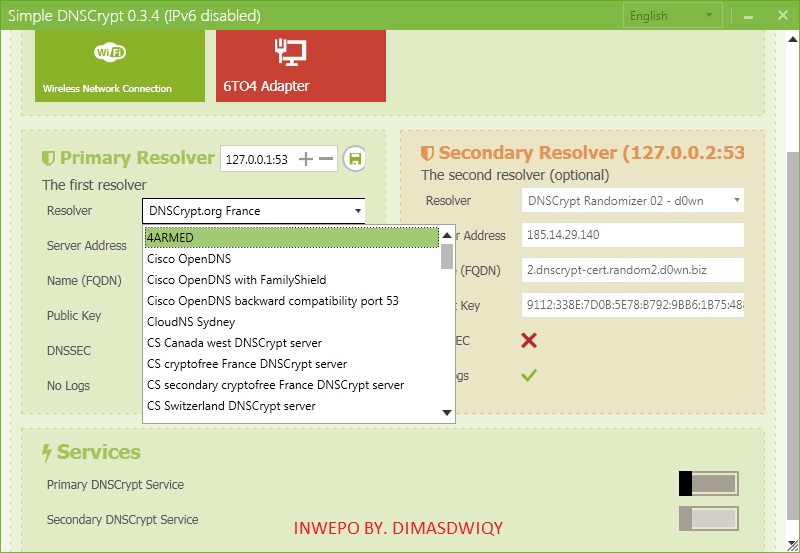Open the secondary resolver DNSCrypt Randomizer dropdown

(633, 200)
